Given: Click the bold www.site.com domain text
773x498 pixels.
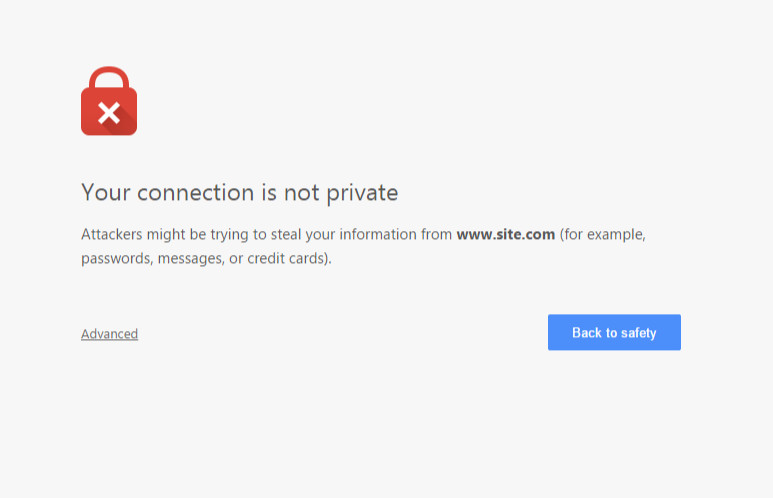Looking at the screenshot, I should pos(505,235).
